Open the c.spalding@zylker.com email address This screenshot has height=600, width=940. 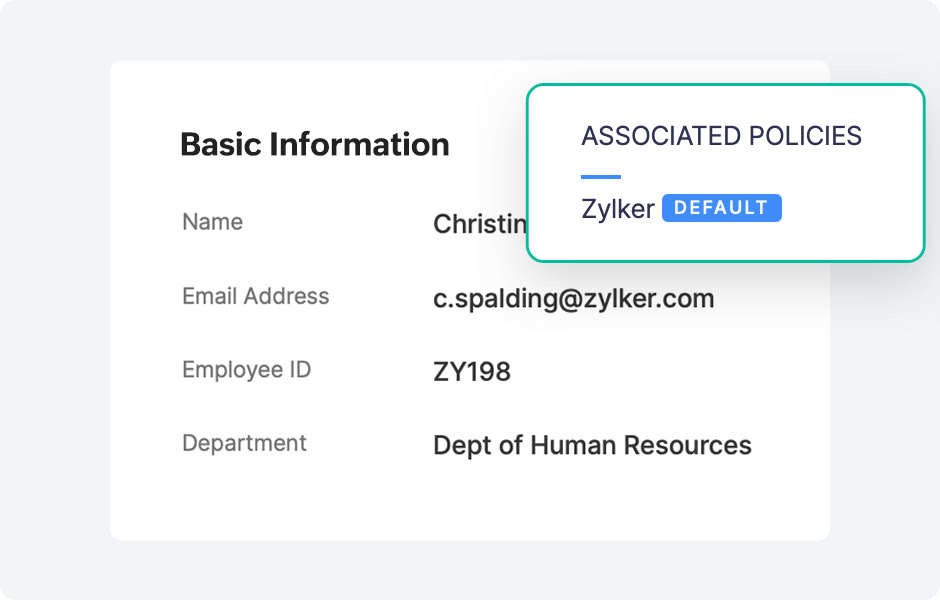[x=573, y=298]
